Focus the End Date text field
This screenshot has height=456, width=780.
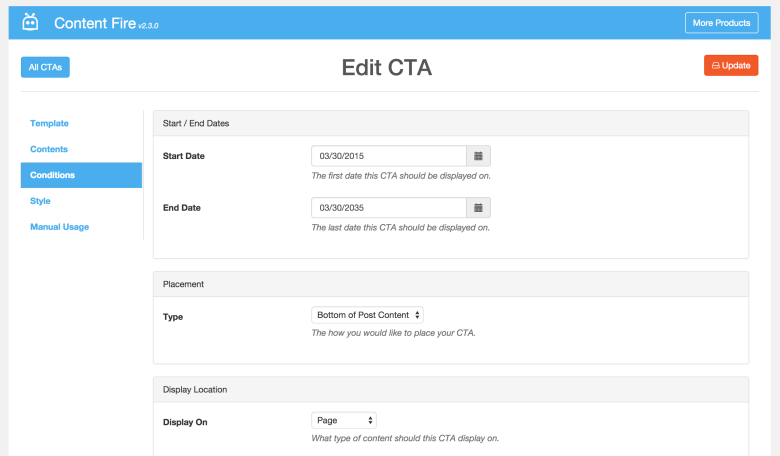tap(389, 207)
